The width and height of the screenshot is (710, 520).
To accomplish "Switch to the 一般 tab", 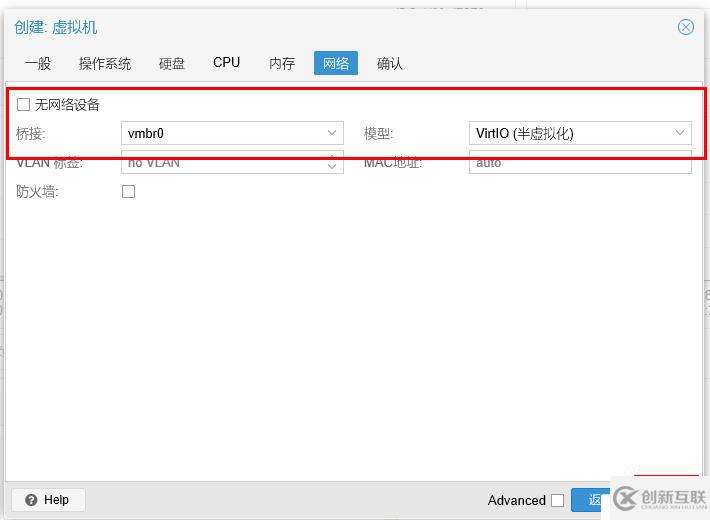I will click(38, 63).
